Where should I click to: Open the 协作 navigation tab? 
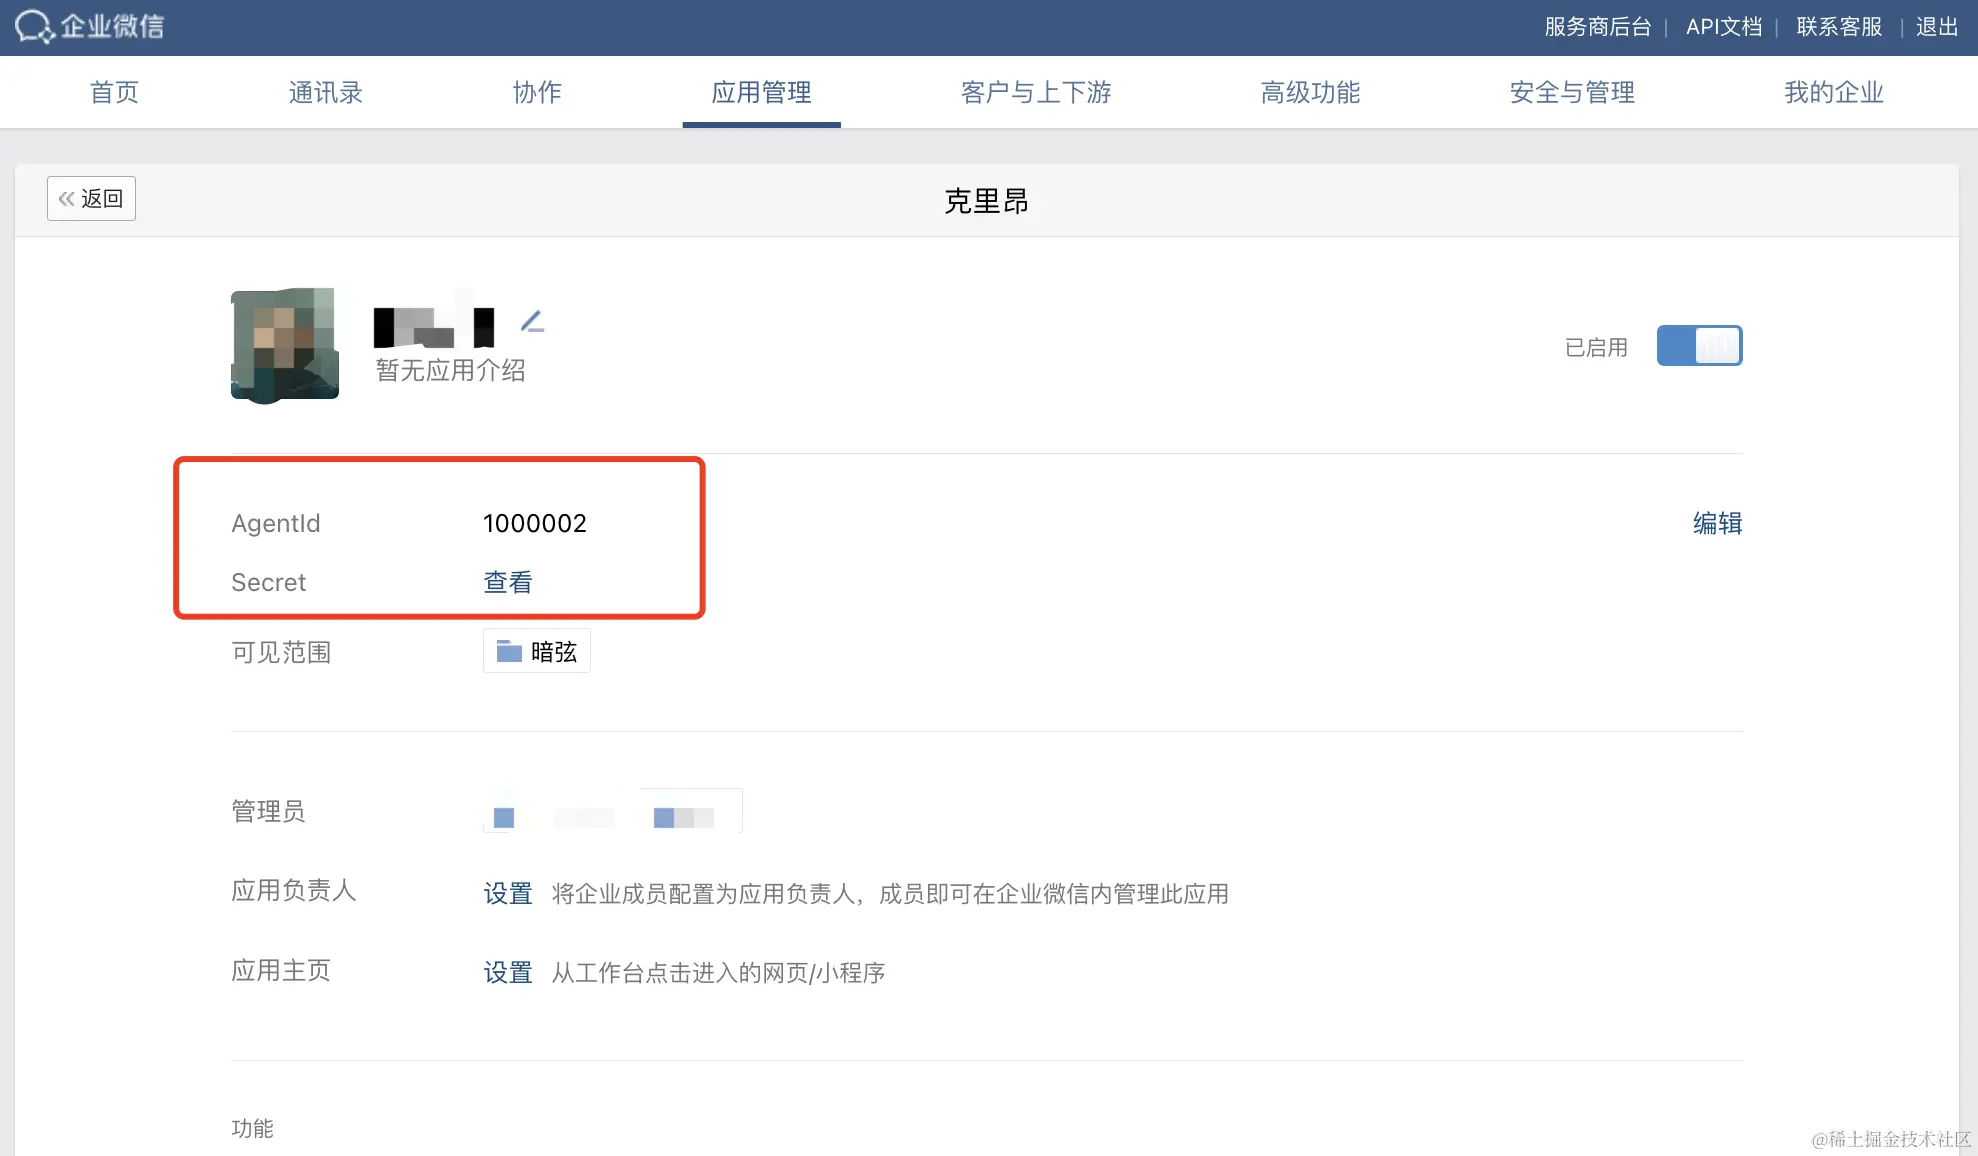[537, 93]
